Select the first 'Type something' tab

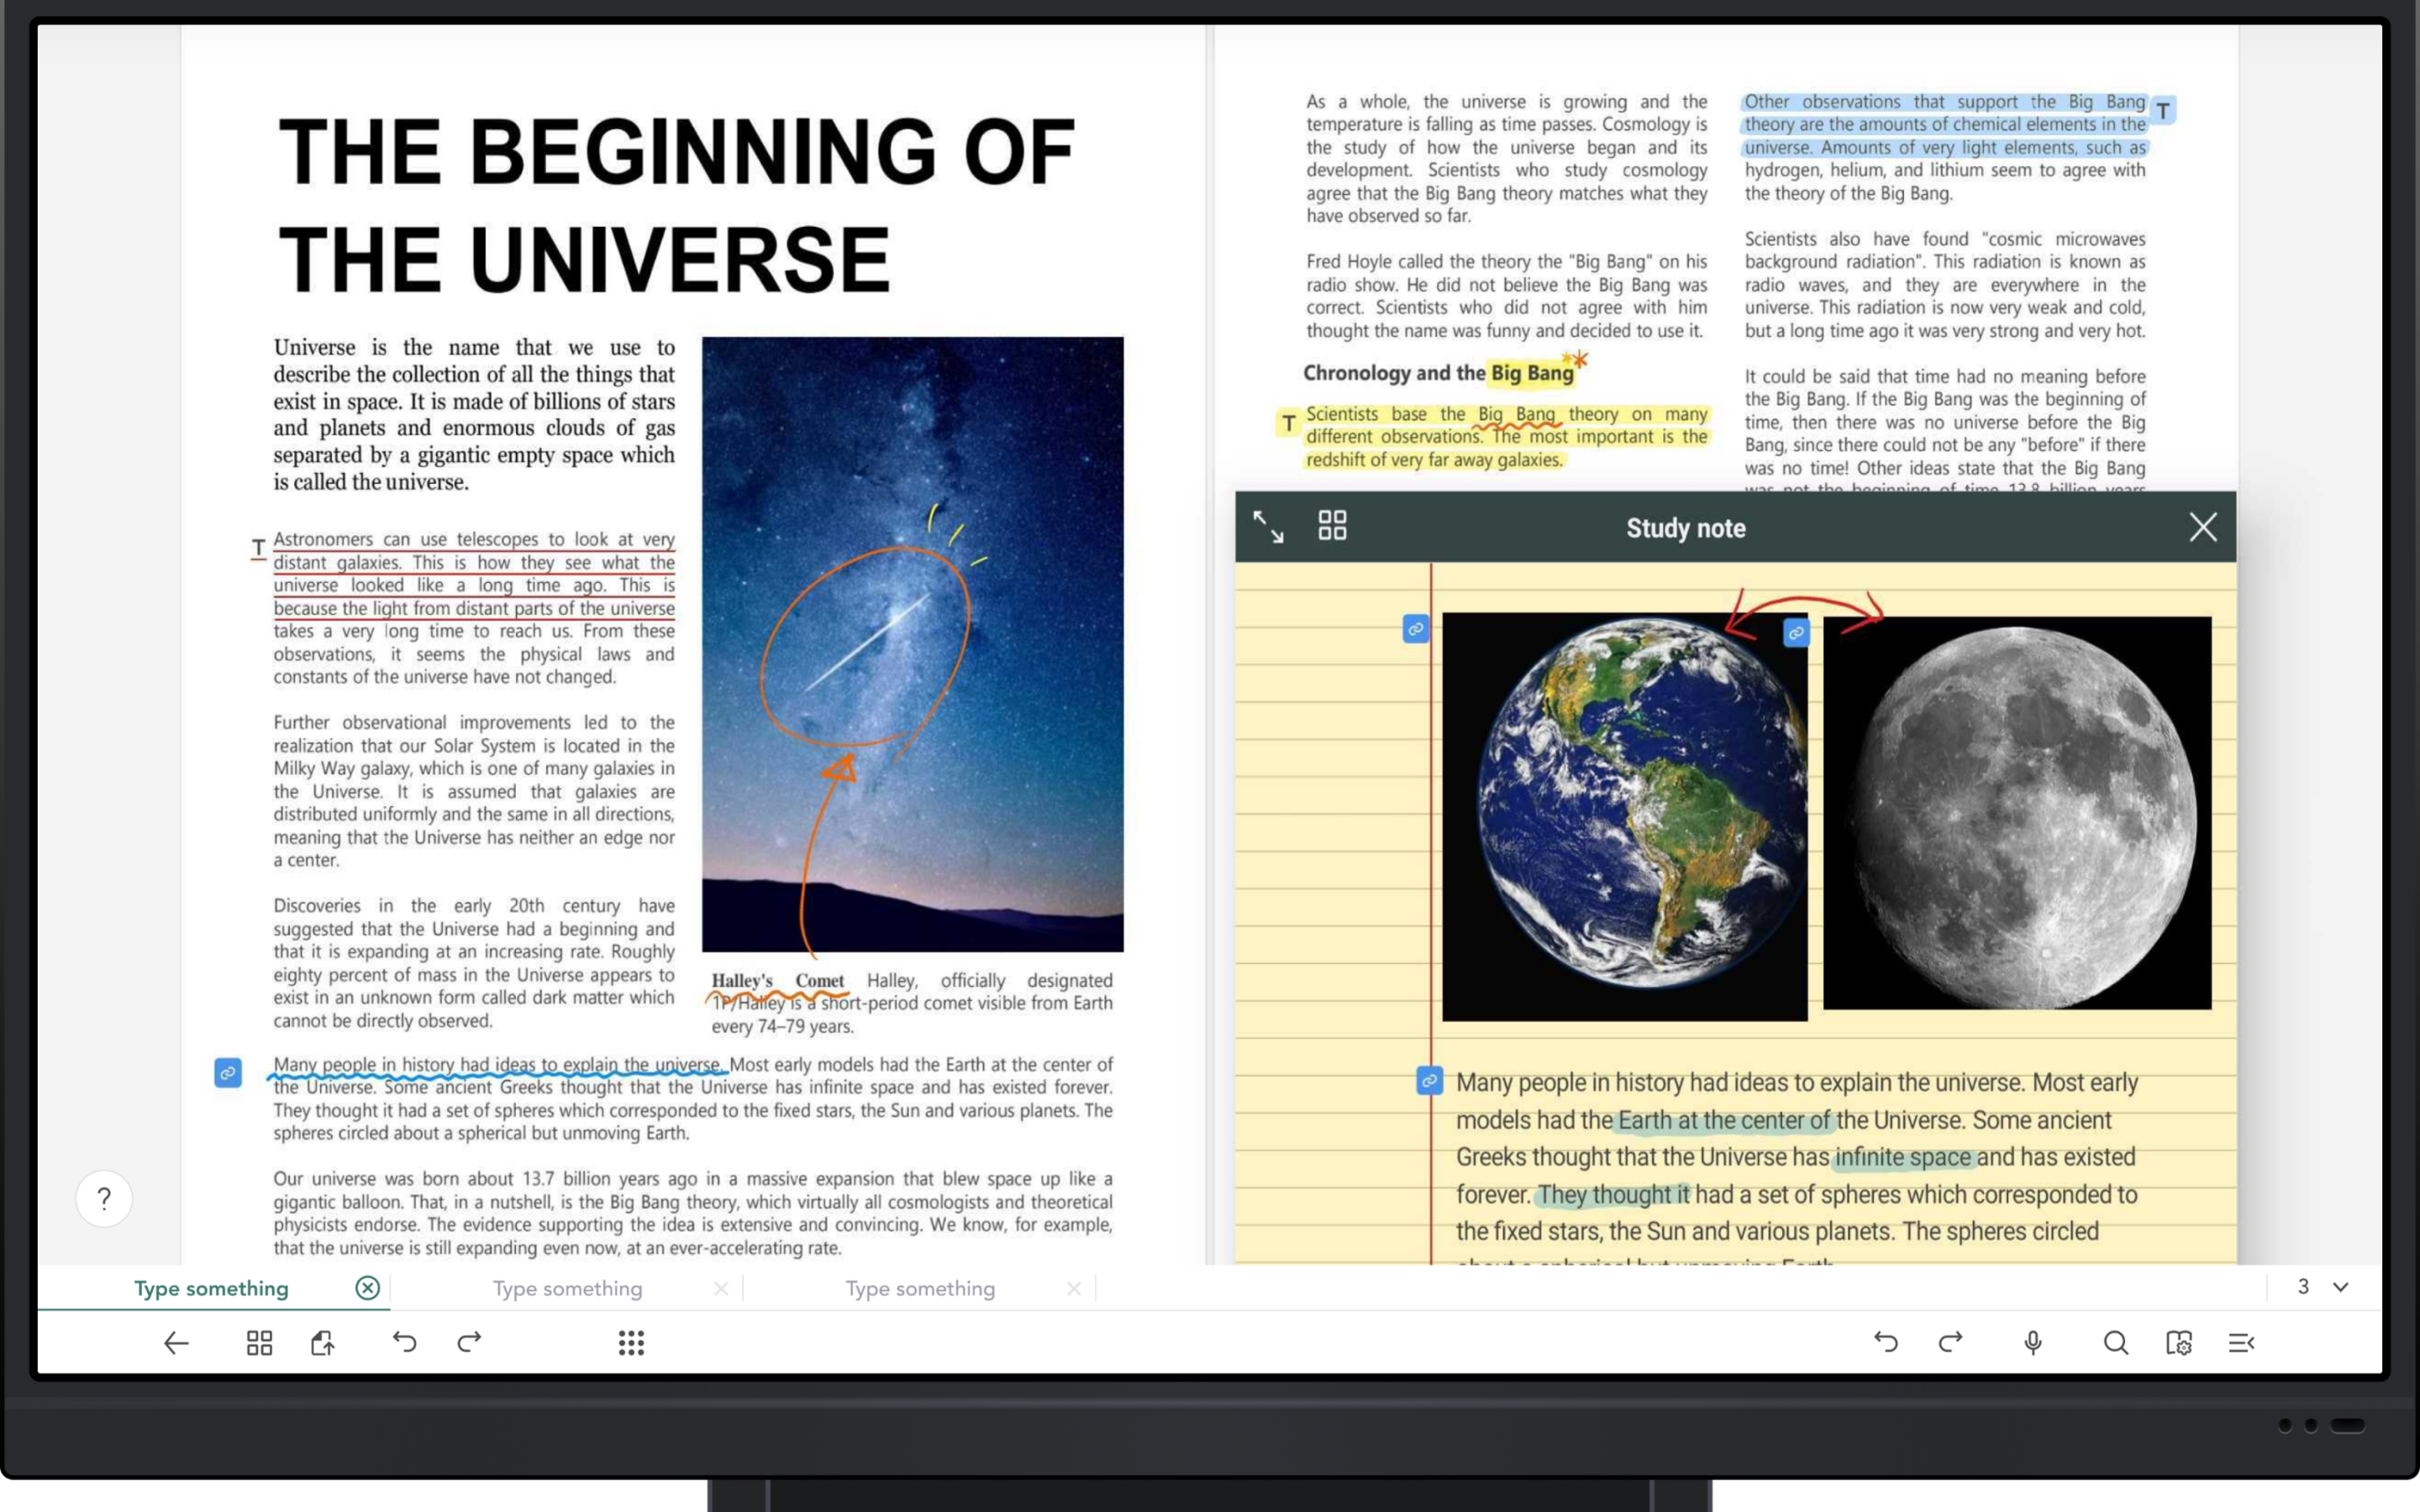[x=211, y=1289]
